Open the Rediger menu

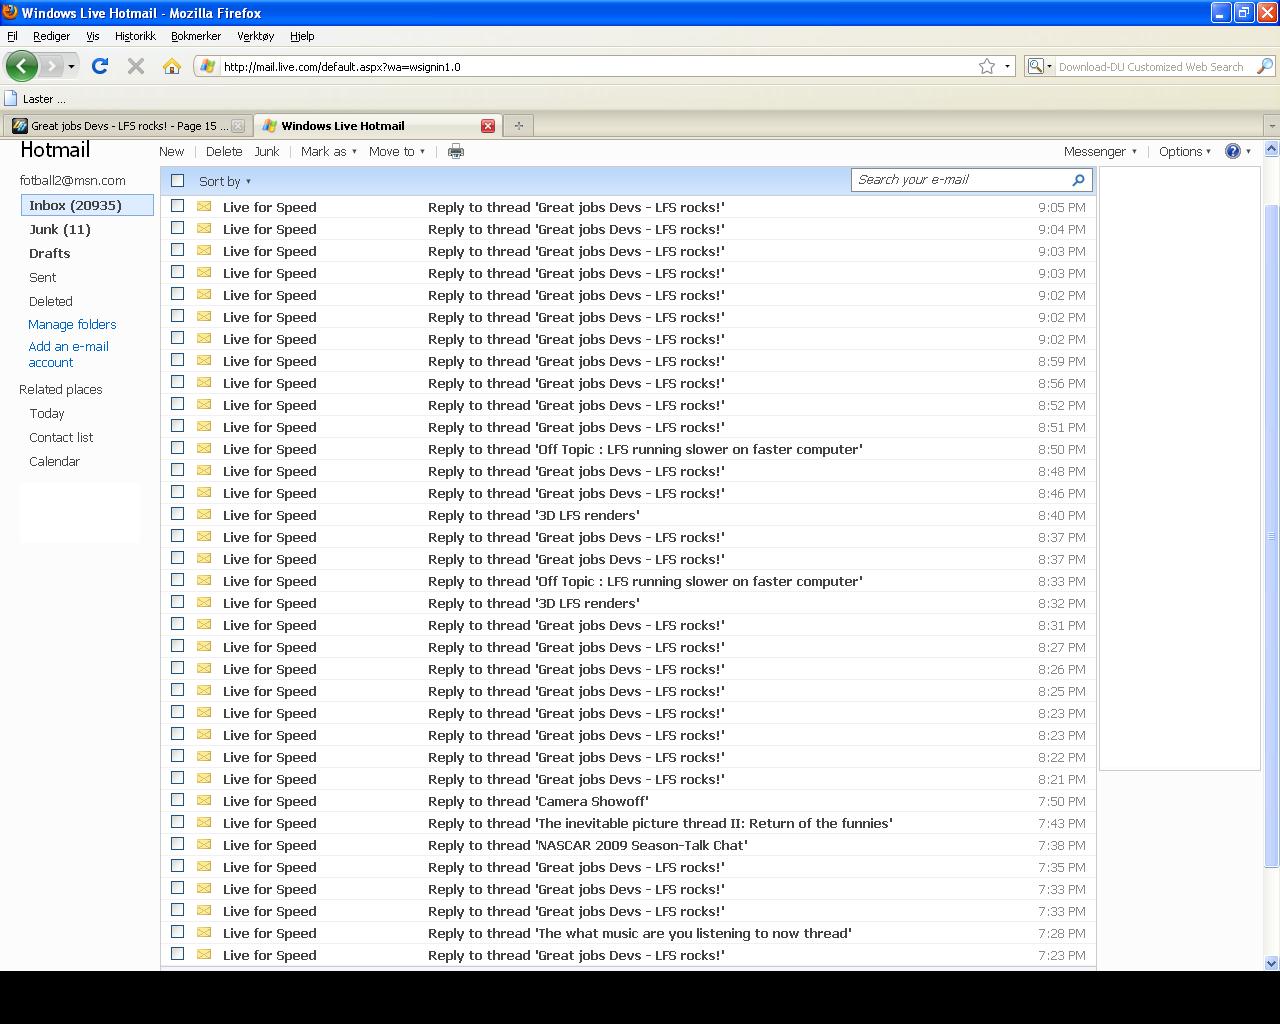click(x=51, y=36)
